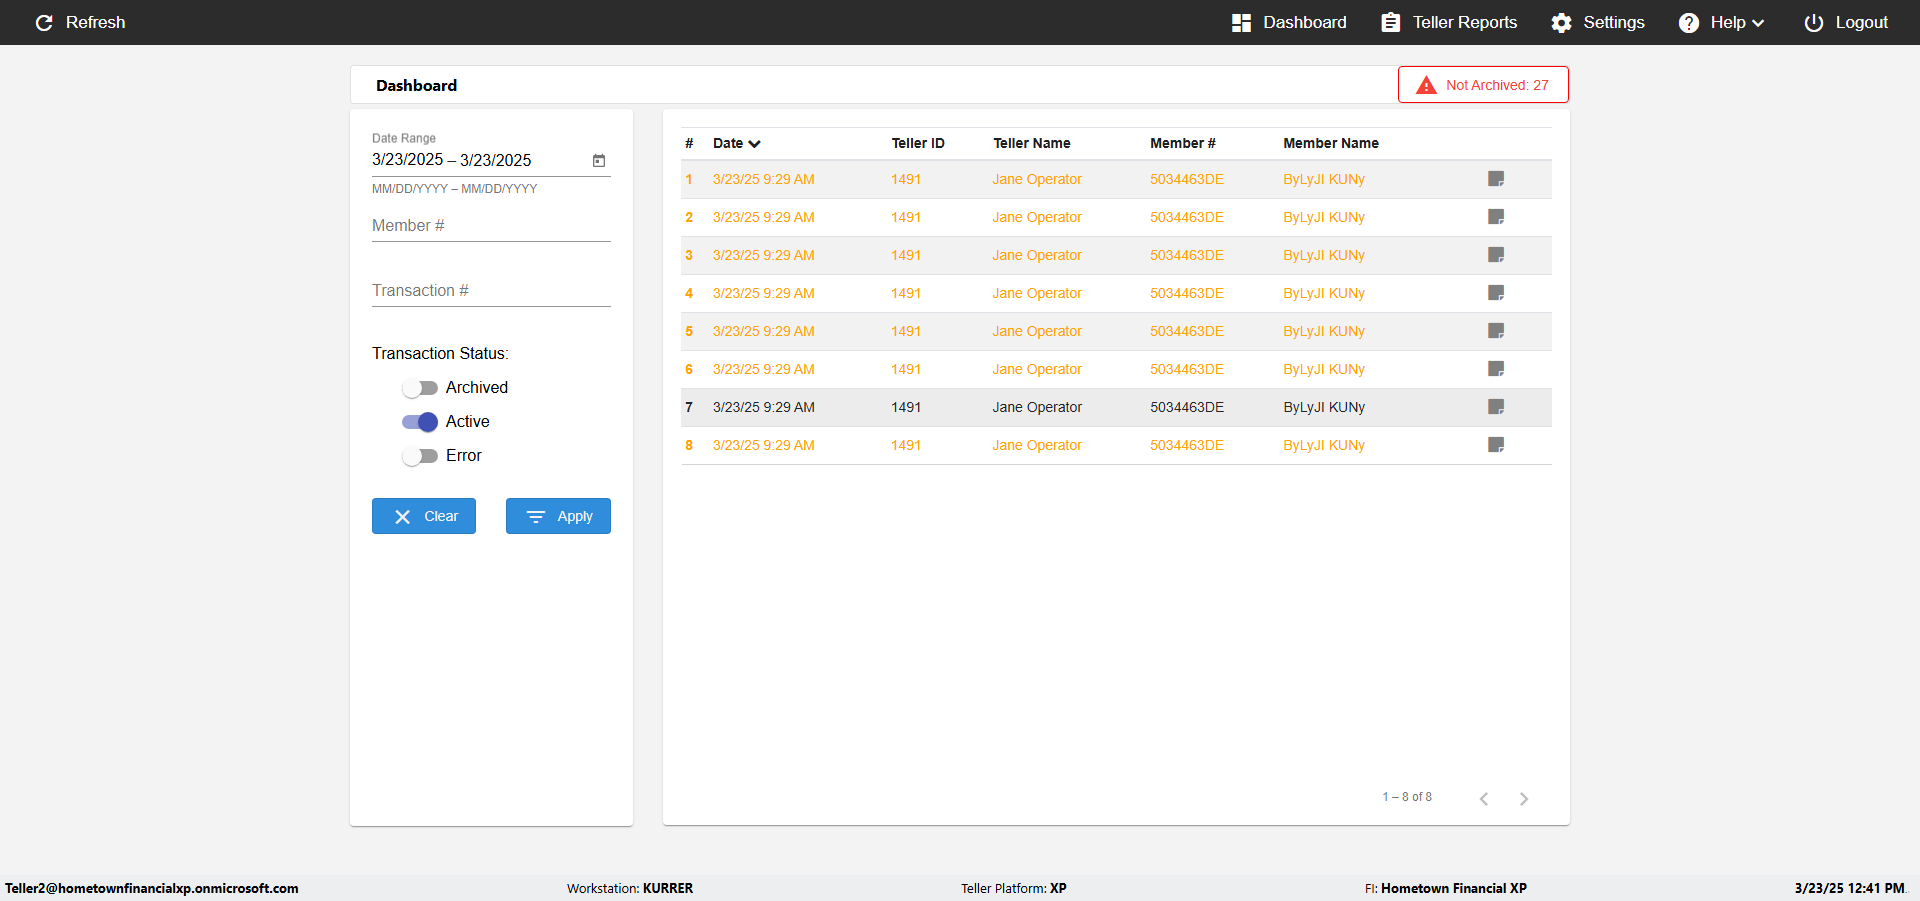Open the Teller Reports menu item

pos(1449,22)
